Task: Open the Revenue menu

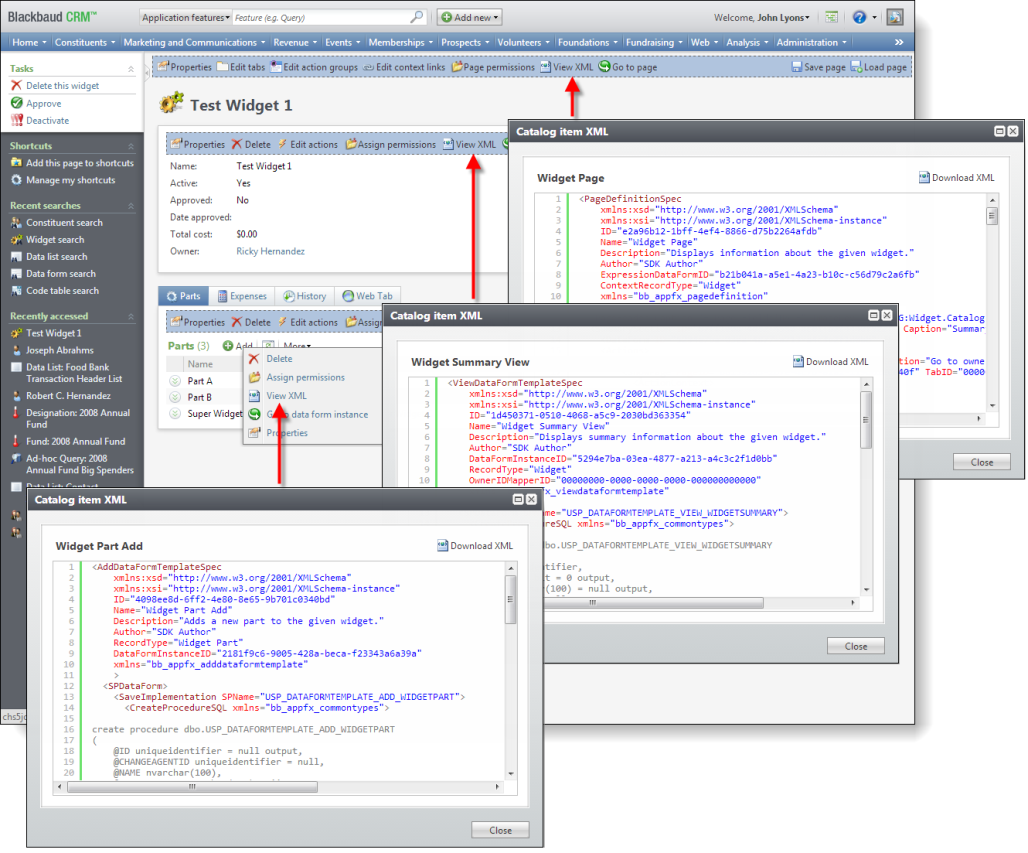Action: [295, 42]
